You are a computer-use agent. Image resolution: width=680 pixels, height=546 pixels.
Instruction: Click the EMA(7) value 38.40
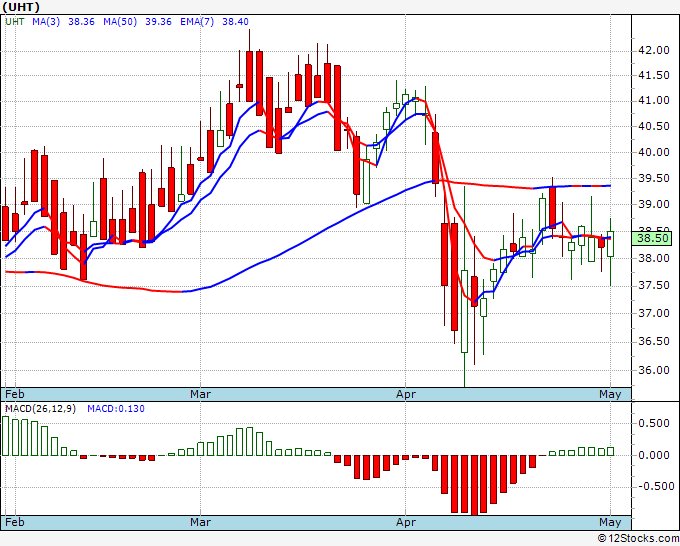coord(235,22)
